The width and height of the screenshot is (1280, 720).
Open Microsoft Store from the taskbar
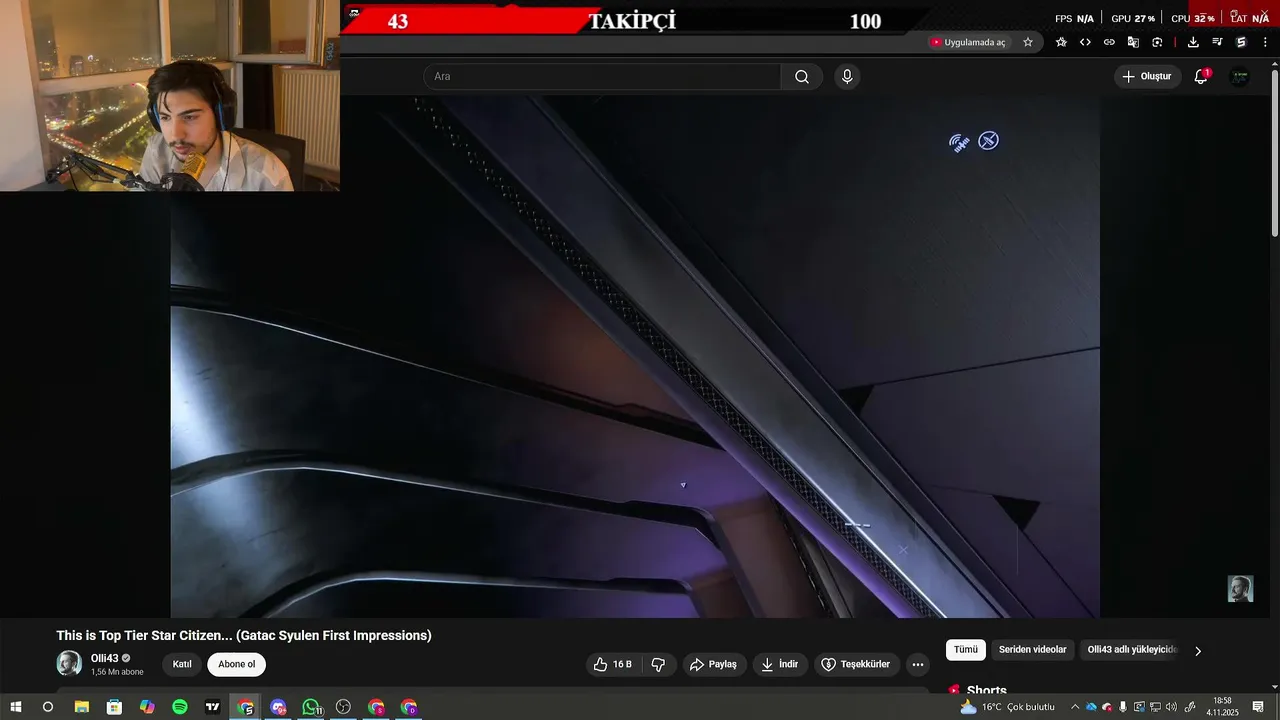[x=114, y=707]
